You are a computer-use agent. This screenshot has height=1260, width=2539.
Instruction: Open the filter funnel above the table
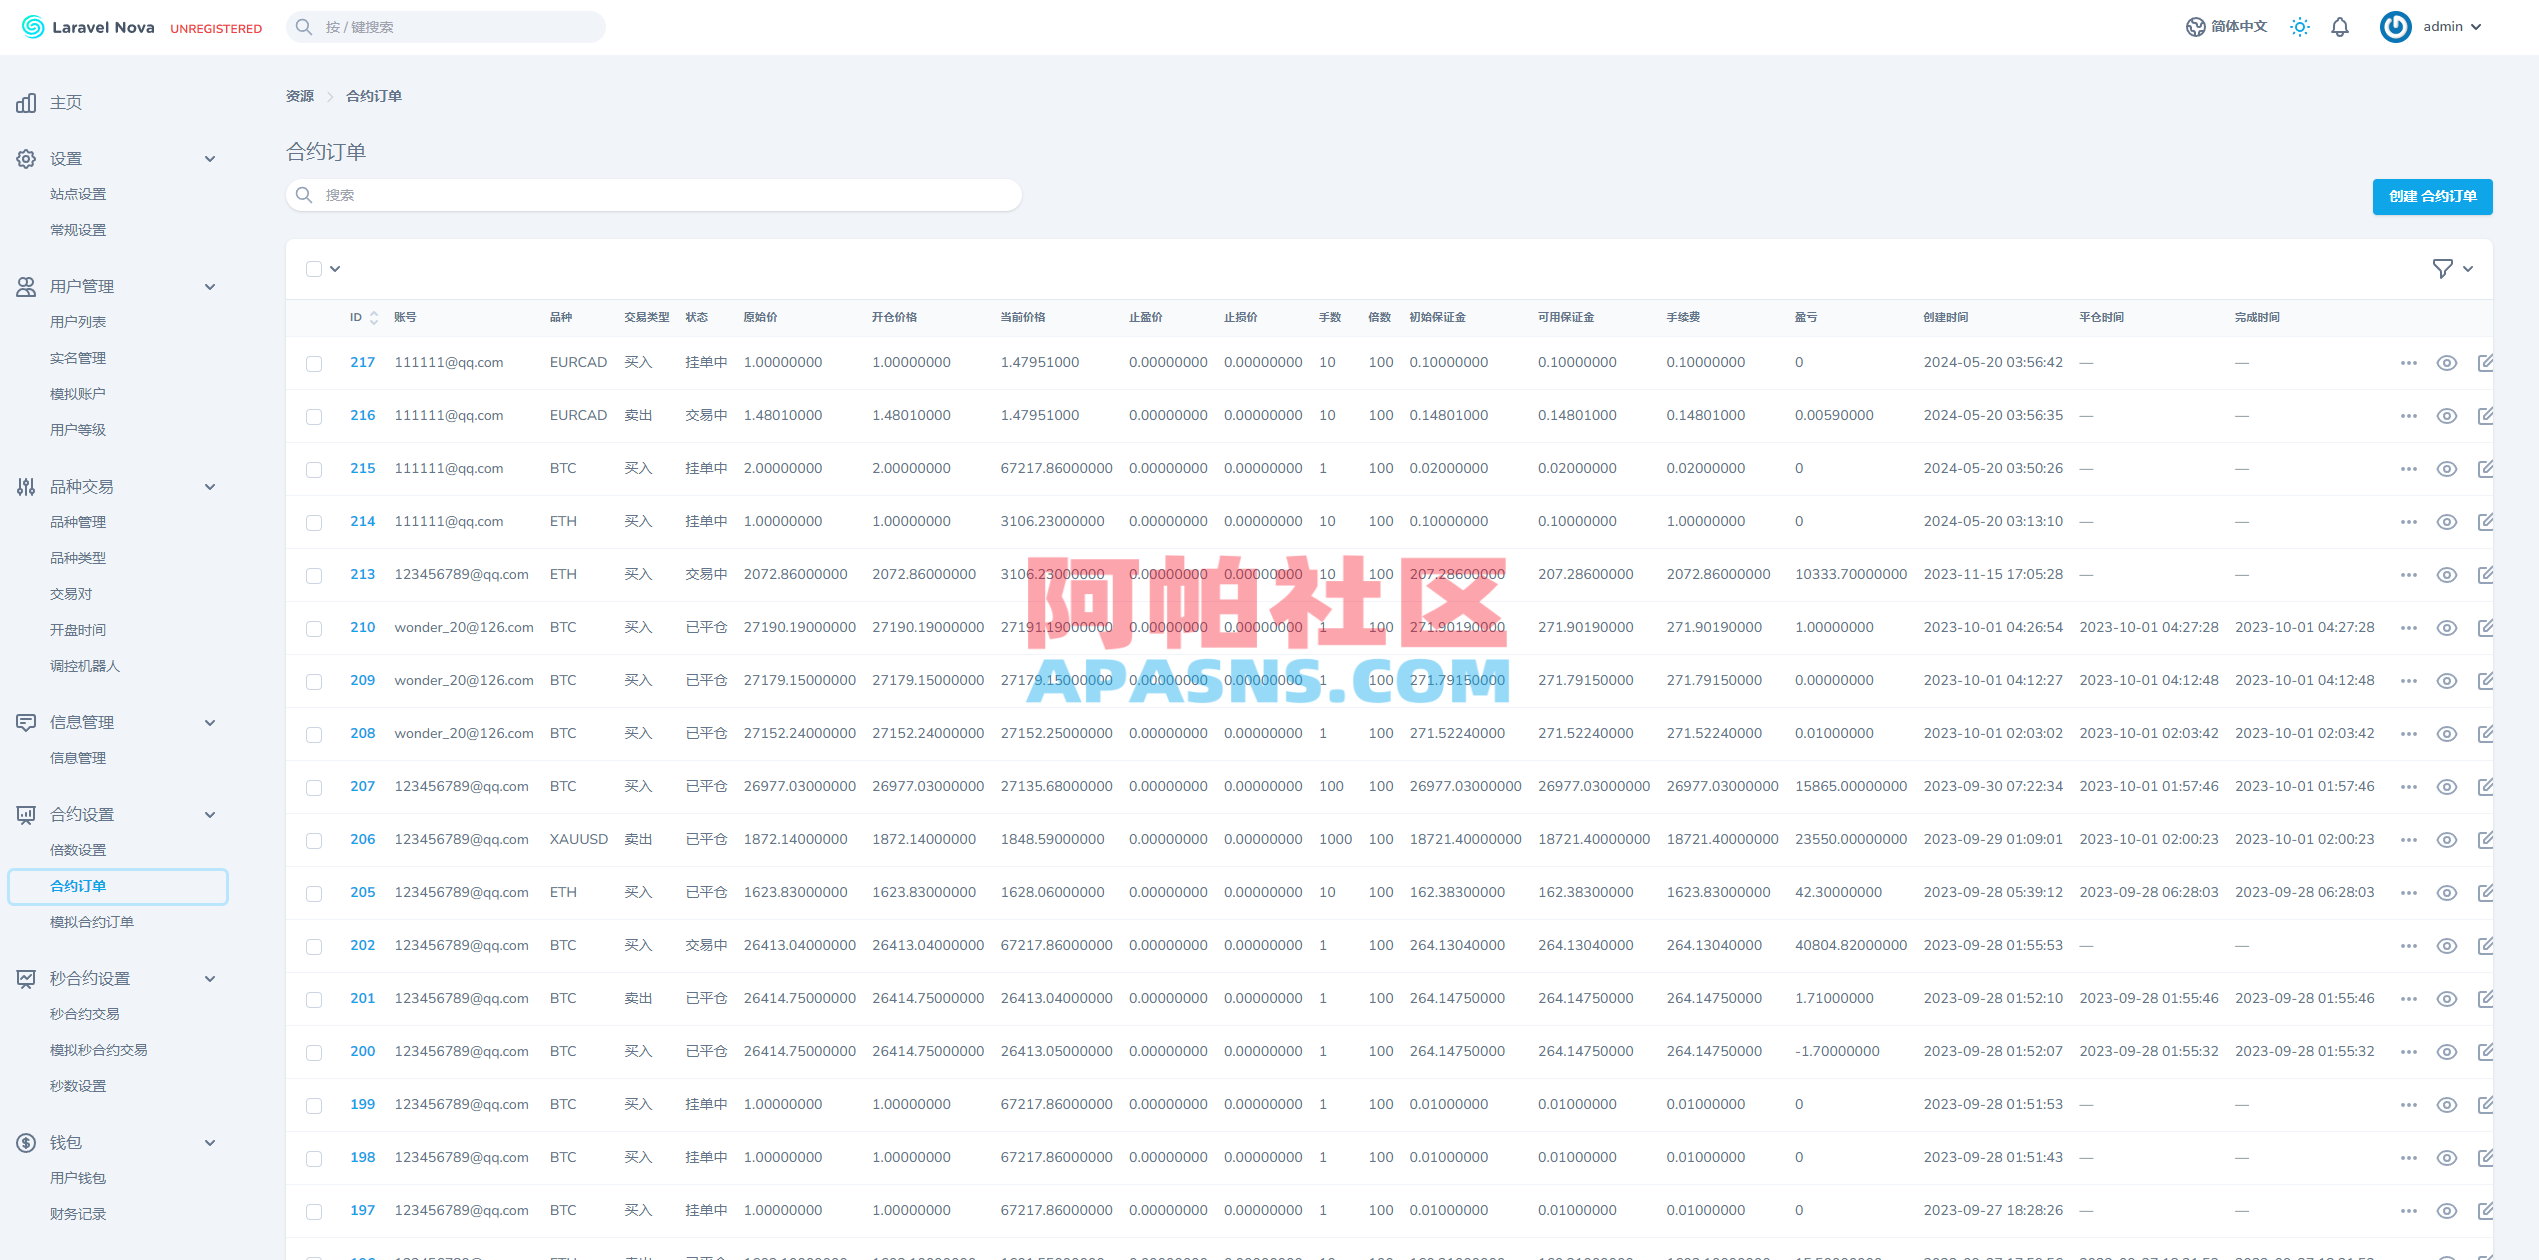coord(2444,269)
